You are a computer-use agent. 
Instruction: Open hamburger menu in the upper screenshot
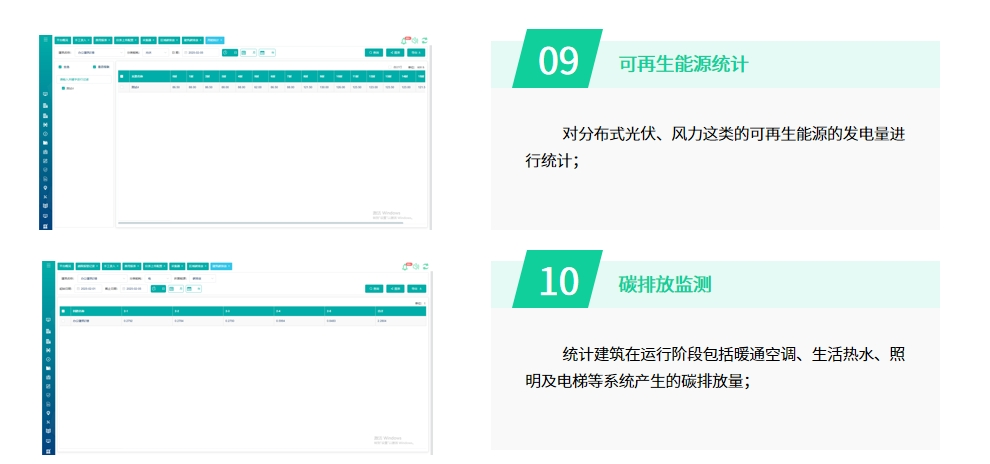coord(46,40)
